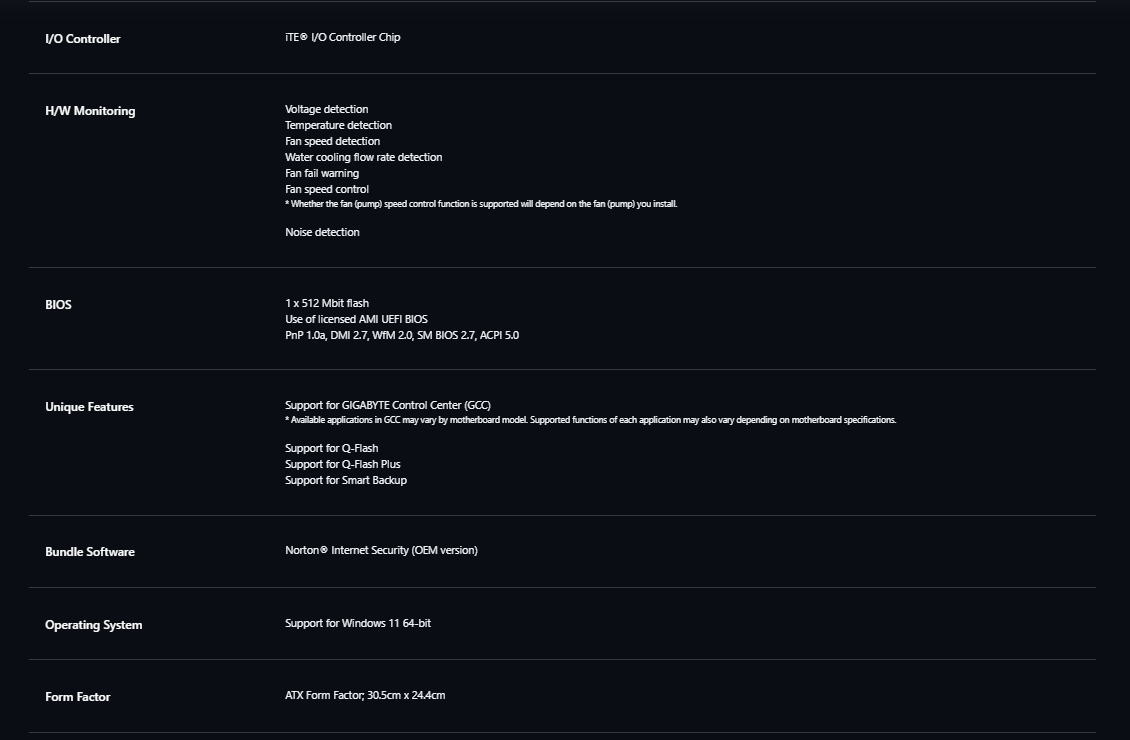1130x740 pixels.
Task: Click Use of licensed AMI UEFI BIOS
Action: (356, 319)
